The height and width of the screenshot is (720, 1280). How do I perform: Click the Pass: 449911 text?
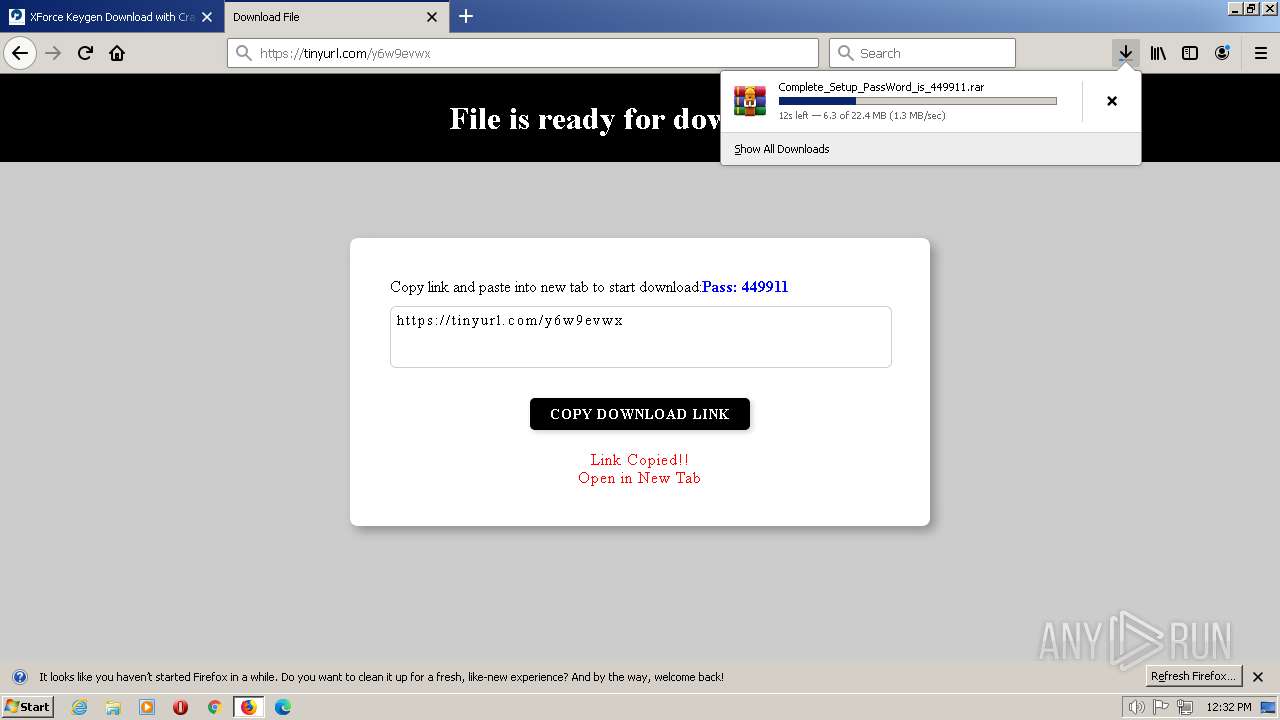pos(745,287)
